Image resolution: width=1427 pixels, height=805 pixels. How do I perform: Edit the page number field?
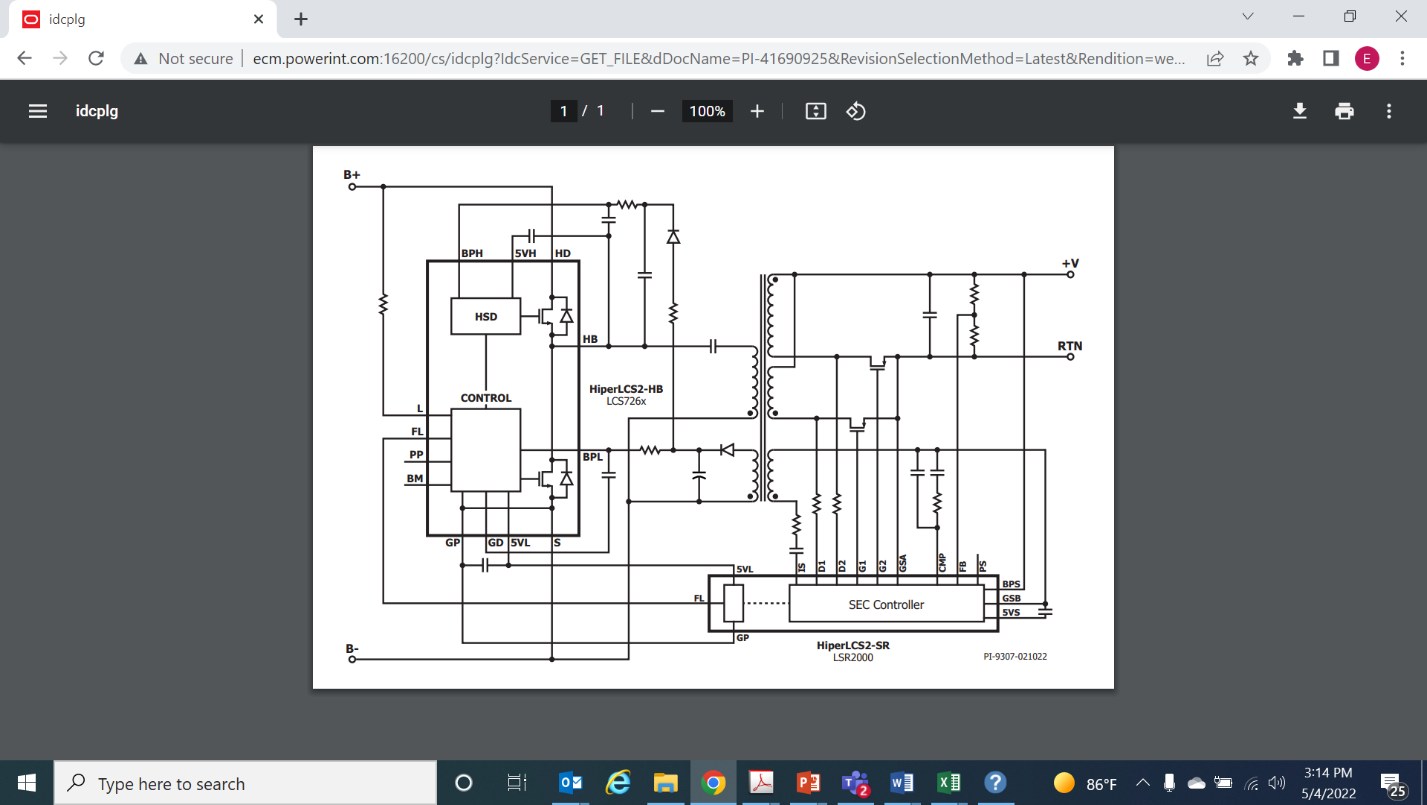pos(564,111)
